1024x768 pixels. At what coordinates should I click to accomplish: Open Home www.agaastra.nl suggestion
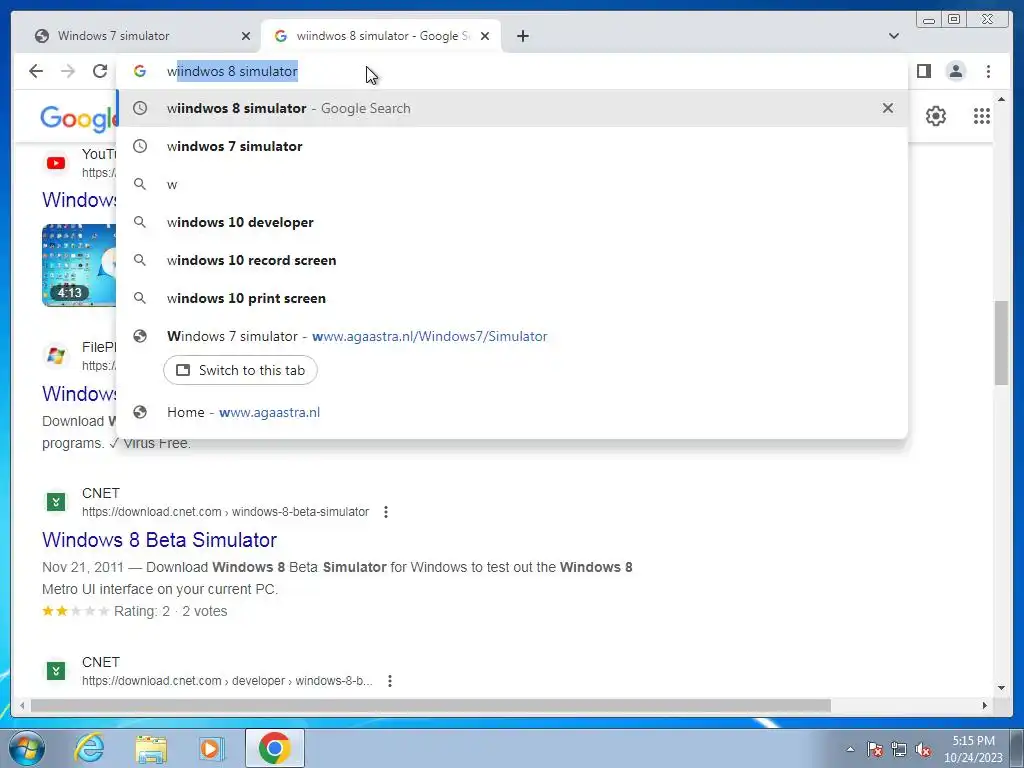(512, 412)
